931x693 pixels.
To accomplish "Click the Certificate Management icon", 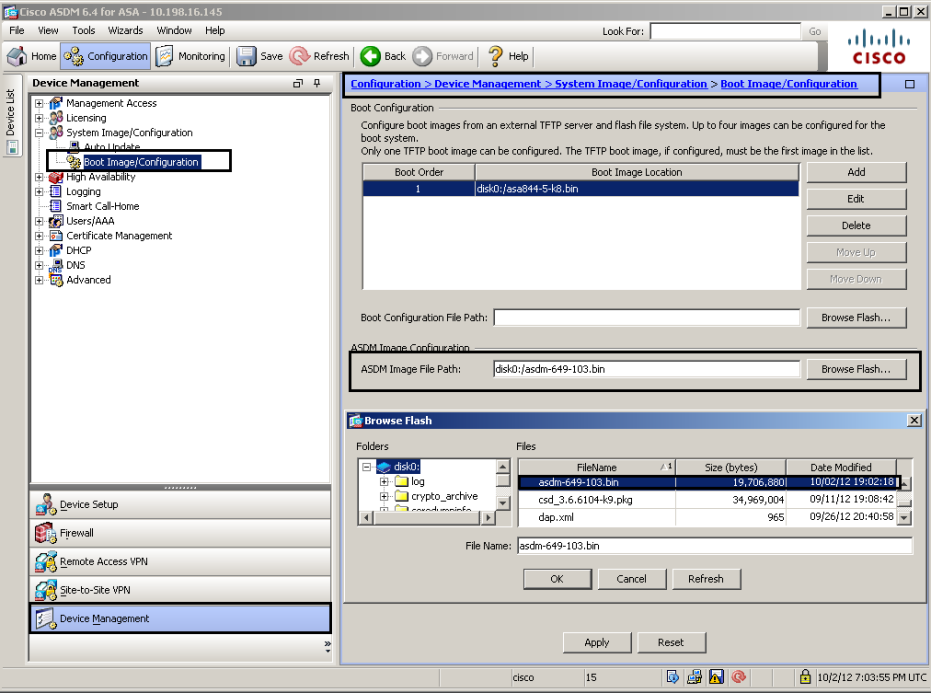I will point(56,236).
